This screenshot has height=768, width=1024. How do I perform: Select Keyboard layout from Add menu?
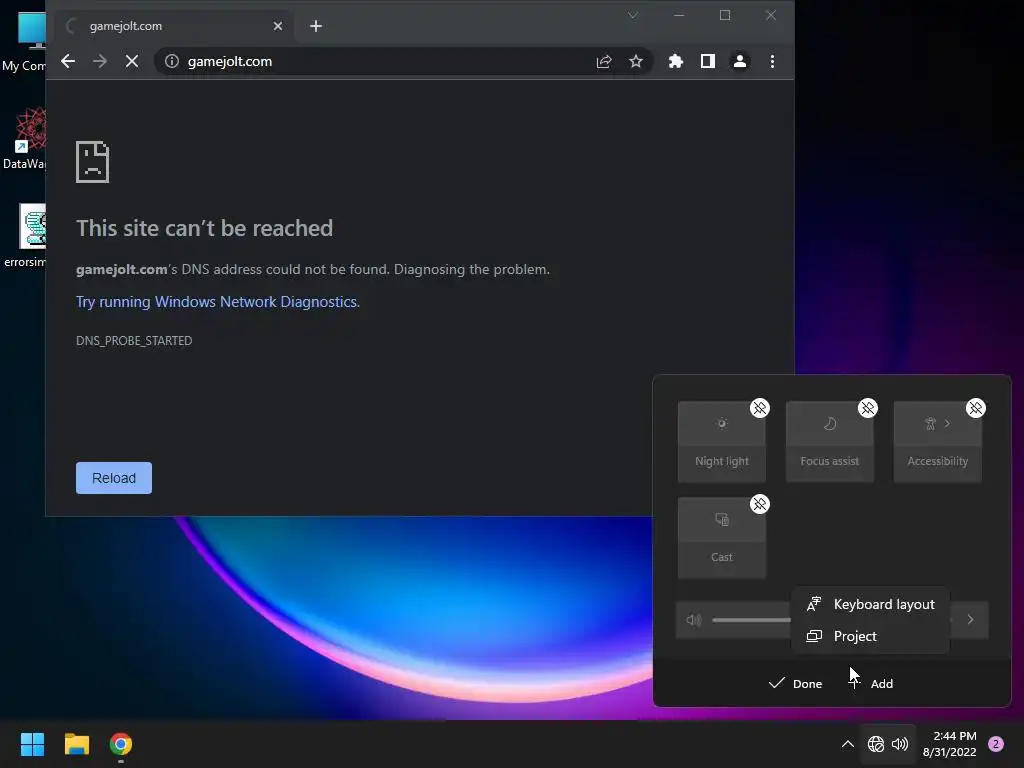pyautogui.click(x=871, y=604)
